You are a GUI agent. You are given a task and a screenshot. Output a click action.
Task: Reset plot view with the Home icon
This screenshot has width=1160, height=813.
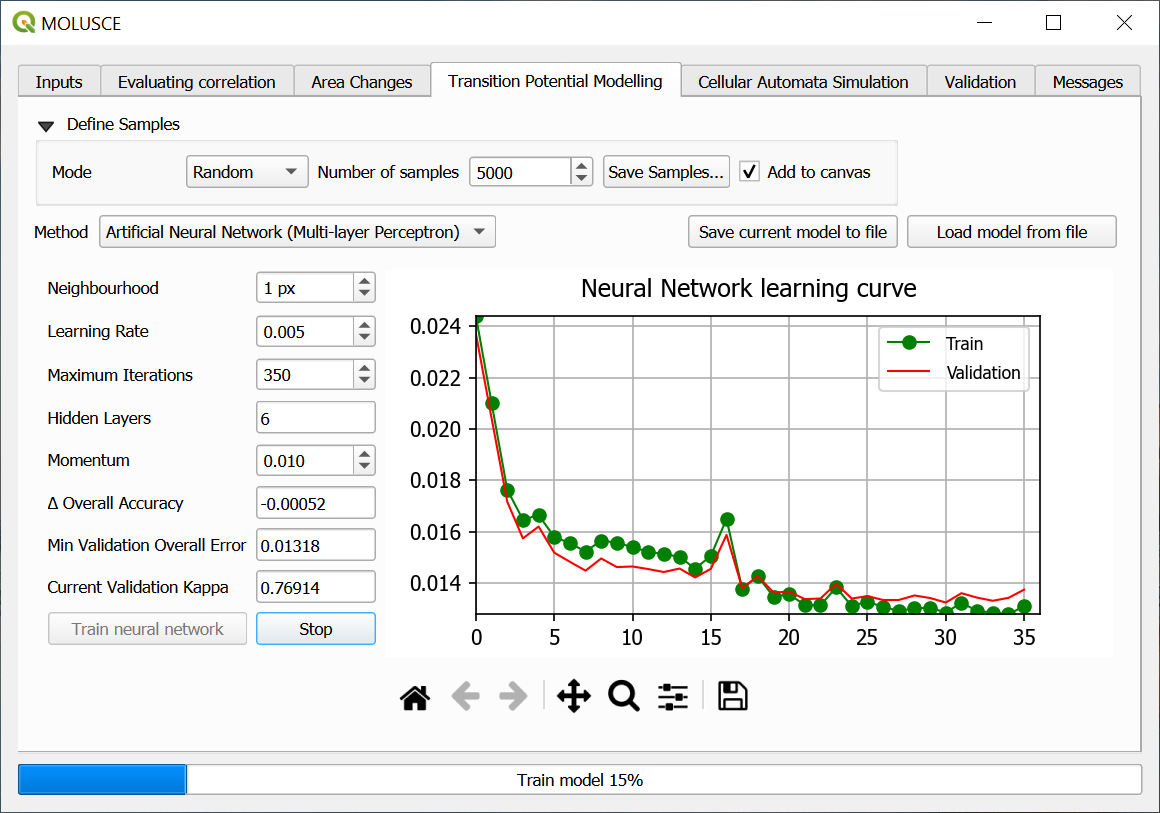415,697
